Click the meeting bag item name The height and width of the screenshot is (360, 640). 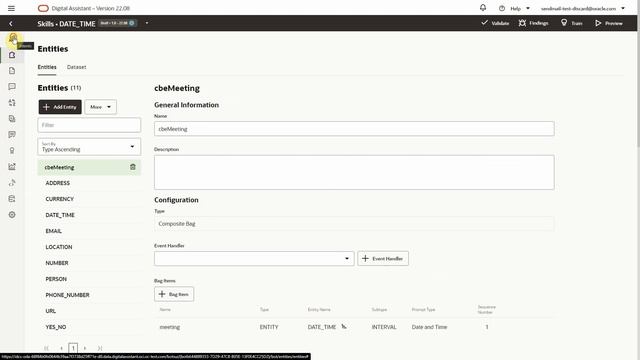[x=169, y=327]
